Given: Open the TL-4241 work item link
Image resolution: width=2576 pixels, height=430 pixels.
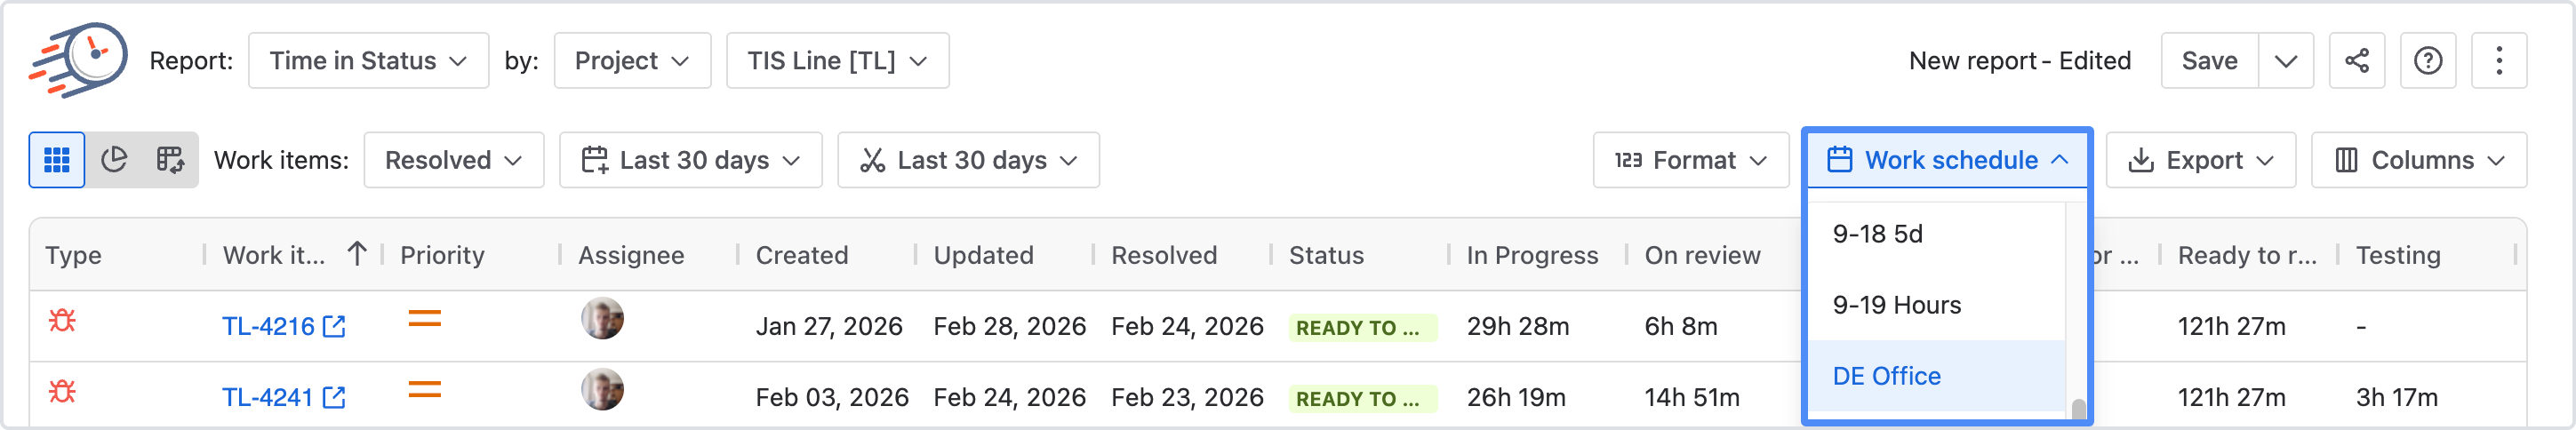Looking at the screenshot, I should click(x=267, y=397).
